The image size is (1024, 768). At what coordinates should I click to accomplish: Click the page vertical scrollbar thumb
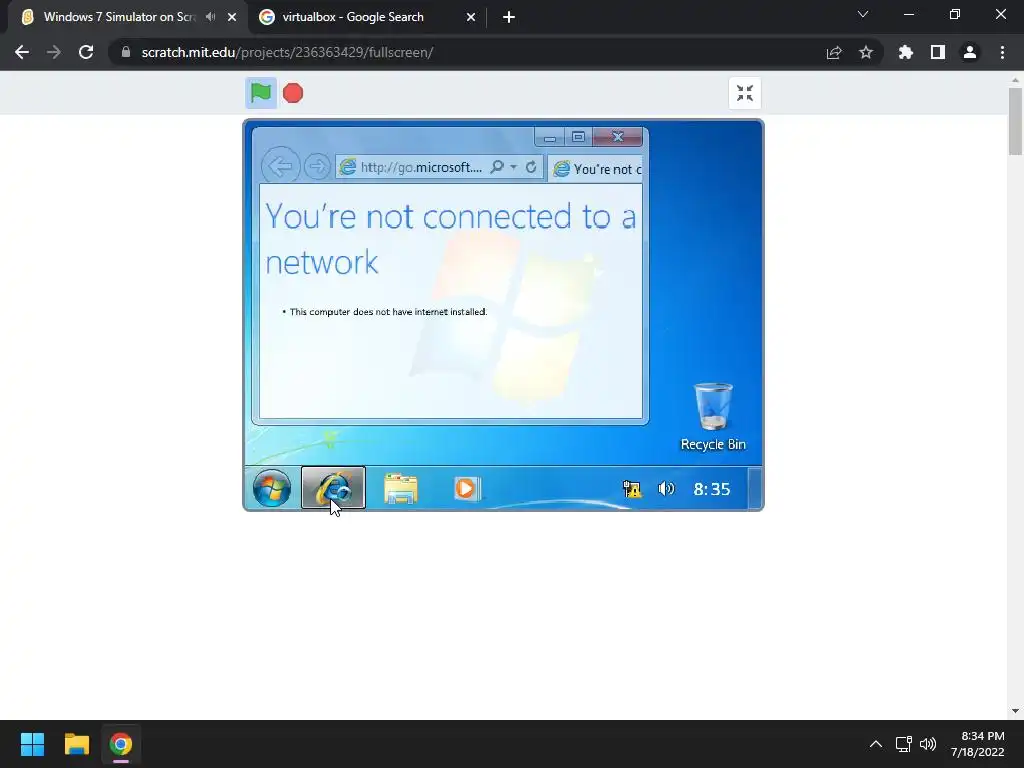[x=1015, y=121]
